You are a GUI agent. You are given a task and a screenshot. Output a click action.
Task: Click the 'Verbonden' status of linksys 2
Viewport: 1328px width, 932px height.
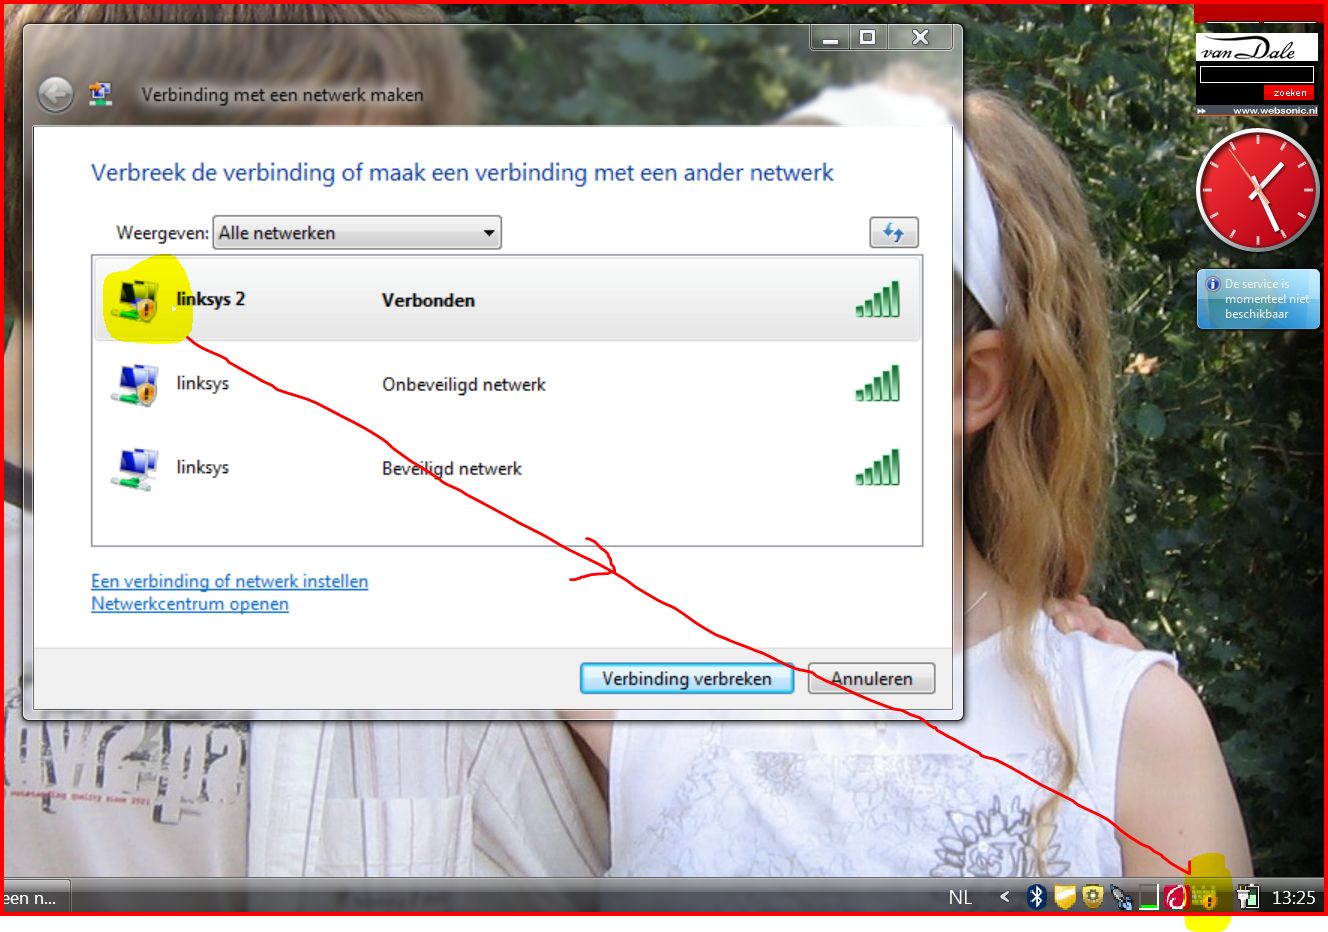point(428,300)
